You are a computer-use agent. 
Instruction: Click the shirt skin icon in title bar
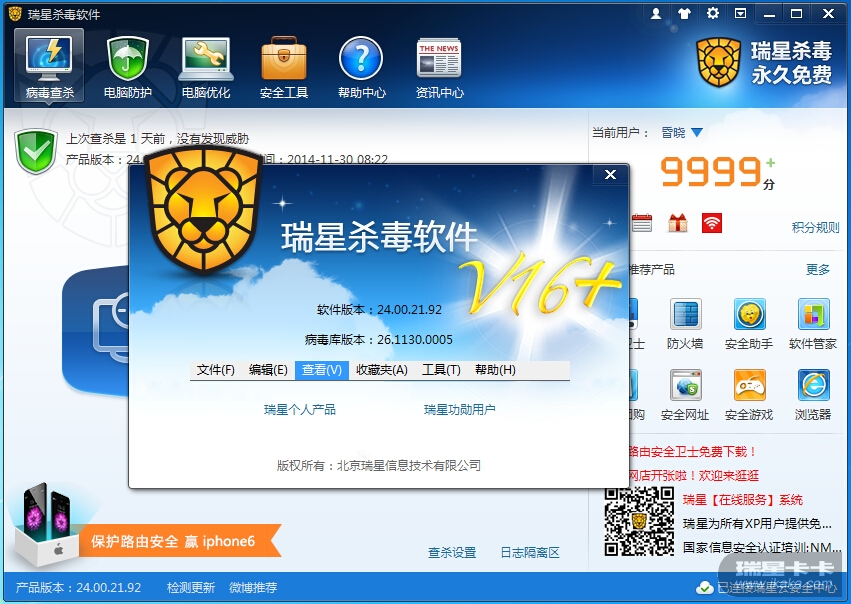pos(684,14)
